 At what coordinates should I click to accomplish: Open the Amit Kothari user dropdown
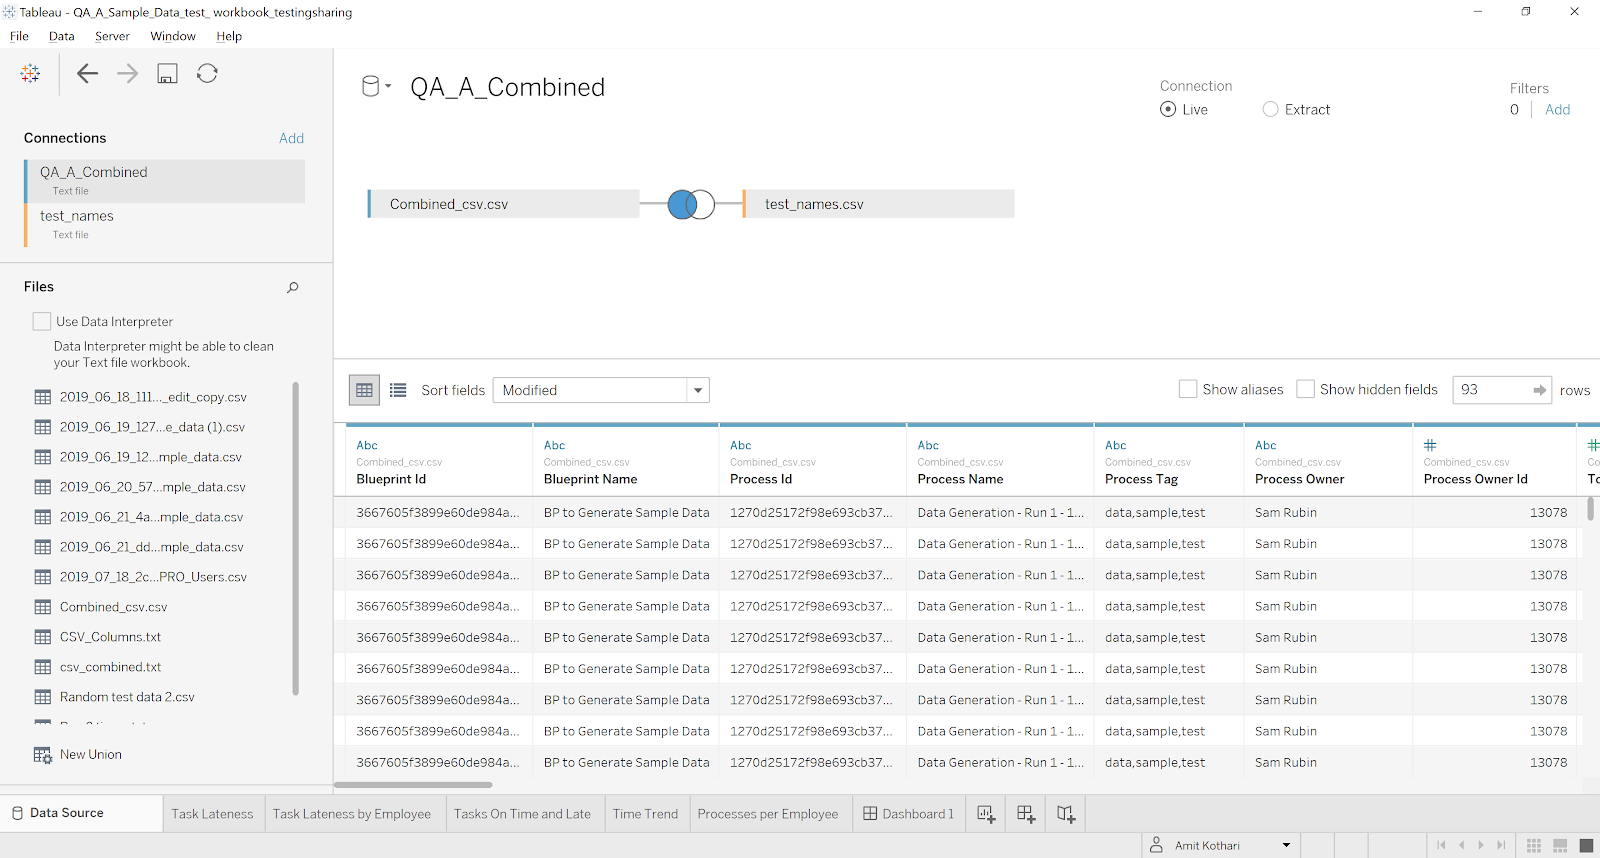pos(1286,845)
